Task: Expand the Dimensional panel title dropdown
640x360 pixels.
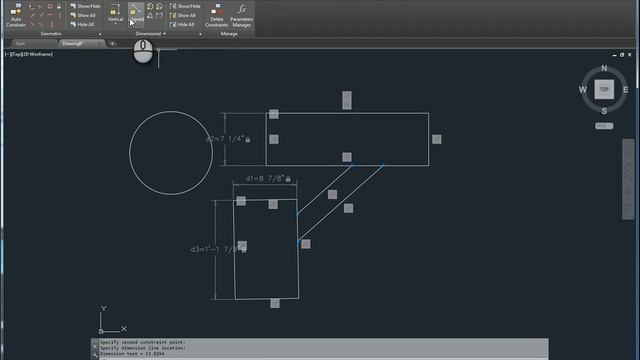Action: tap(151, 34)
